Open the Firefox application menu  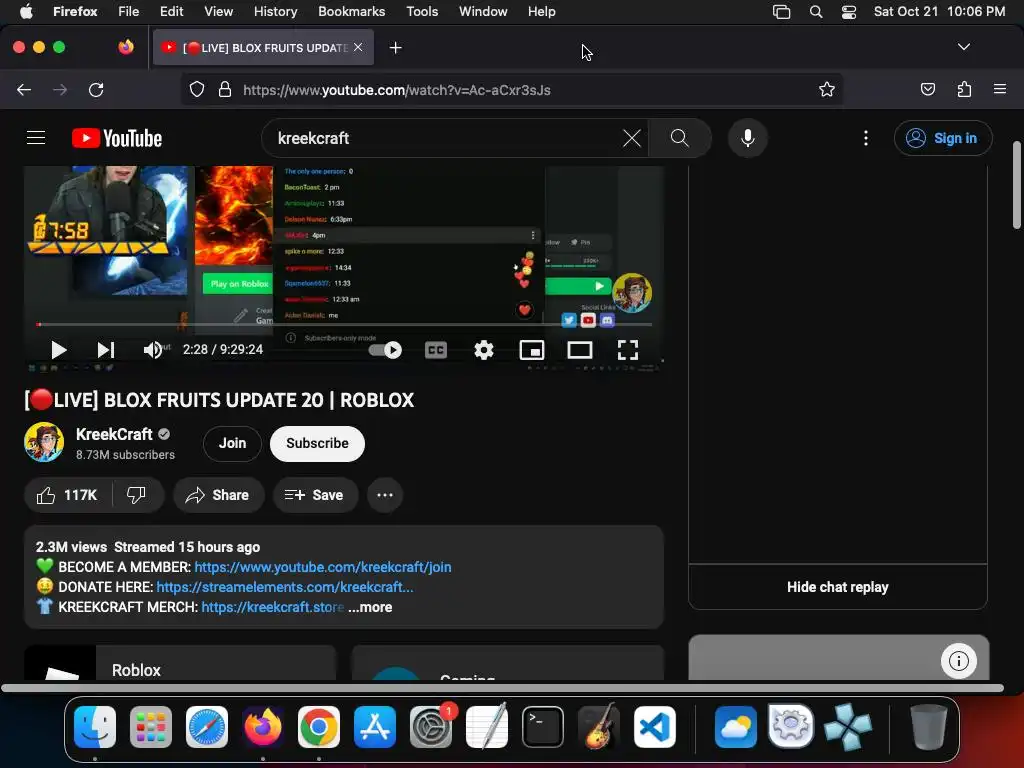[x=1000, y=89]
